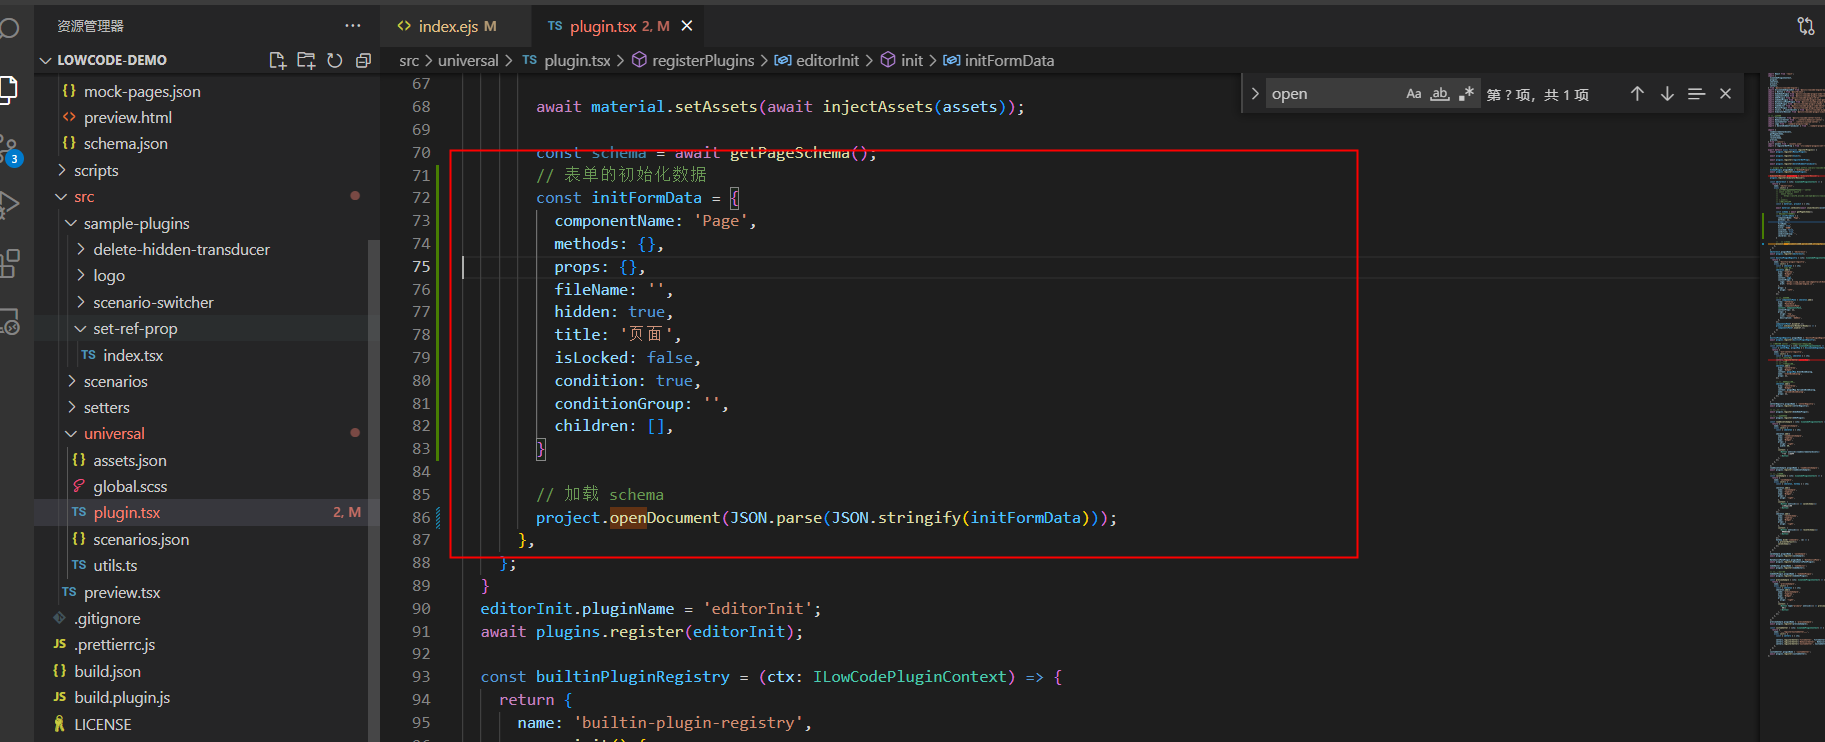The height and width of the screenshot is (742, 1825).
Task: Open scenarios.json file
Action: pyautogui.click(x=141, y=539)
